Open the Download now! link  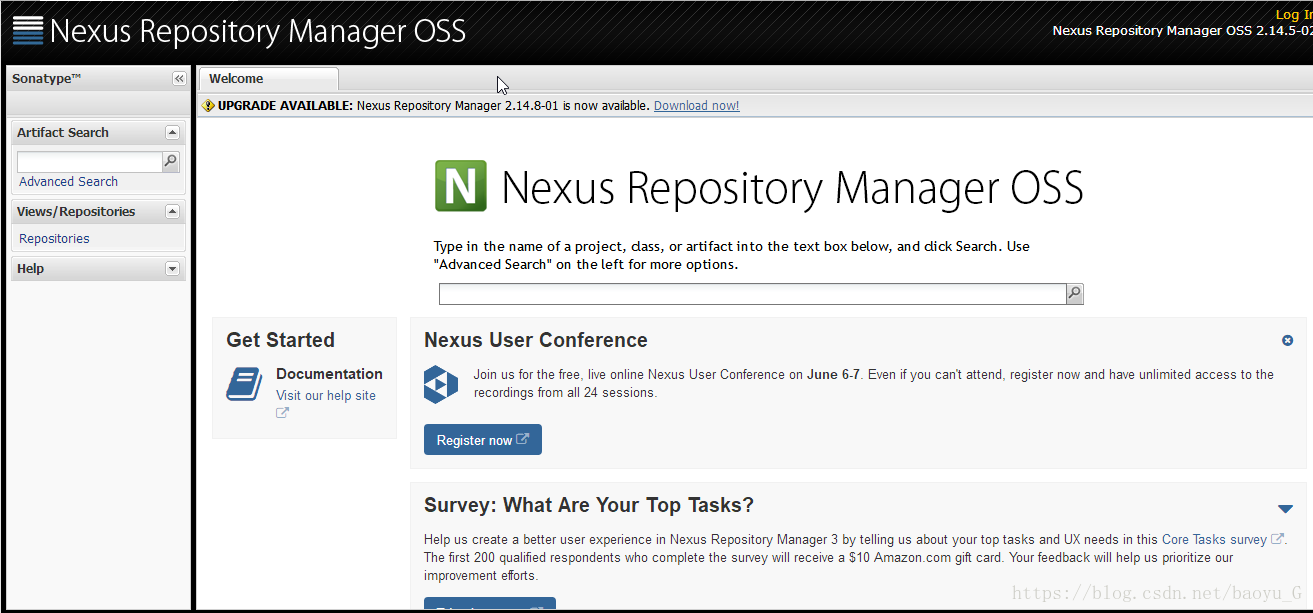click(697, 106)
